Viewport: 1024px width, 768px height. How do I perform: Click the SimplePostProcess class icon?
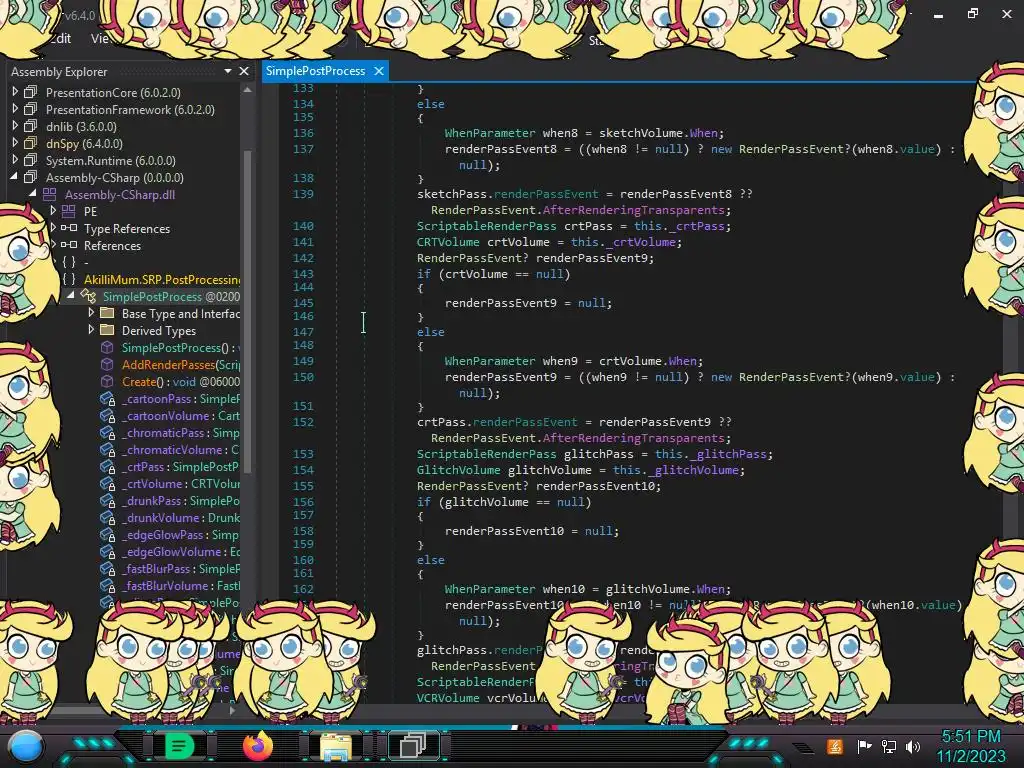pos(88,296)
